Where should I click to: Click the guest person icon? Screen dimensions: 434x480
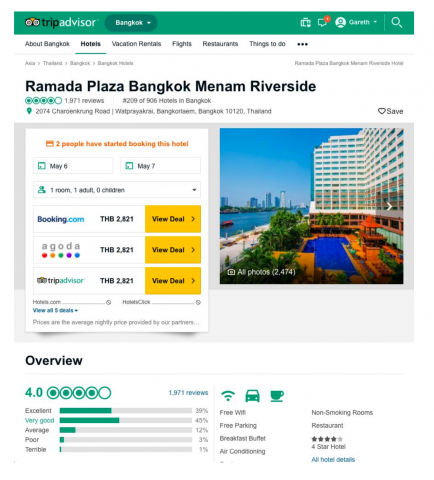pyautogui.click(x=42, y=190)
